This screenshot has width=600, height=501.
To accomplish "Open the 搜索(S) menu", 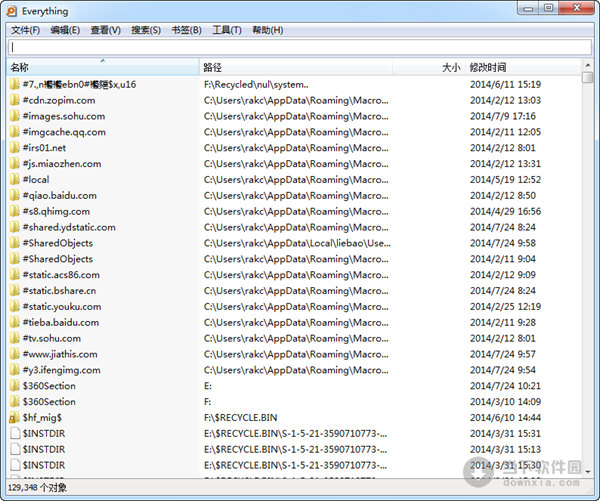I will pos(146,30).
